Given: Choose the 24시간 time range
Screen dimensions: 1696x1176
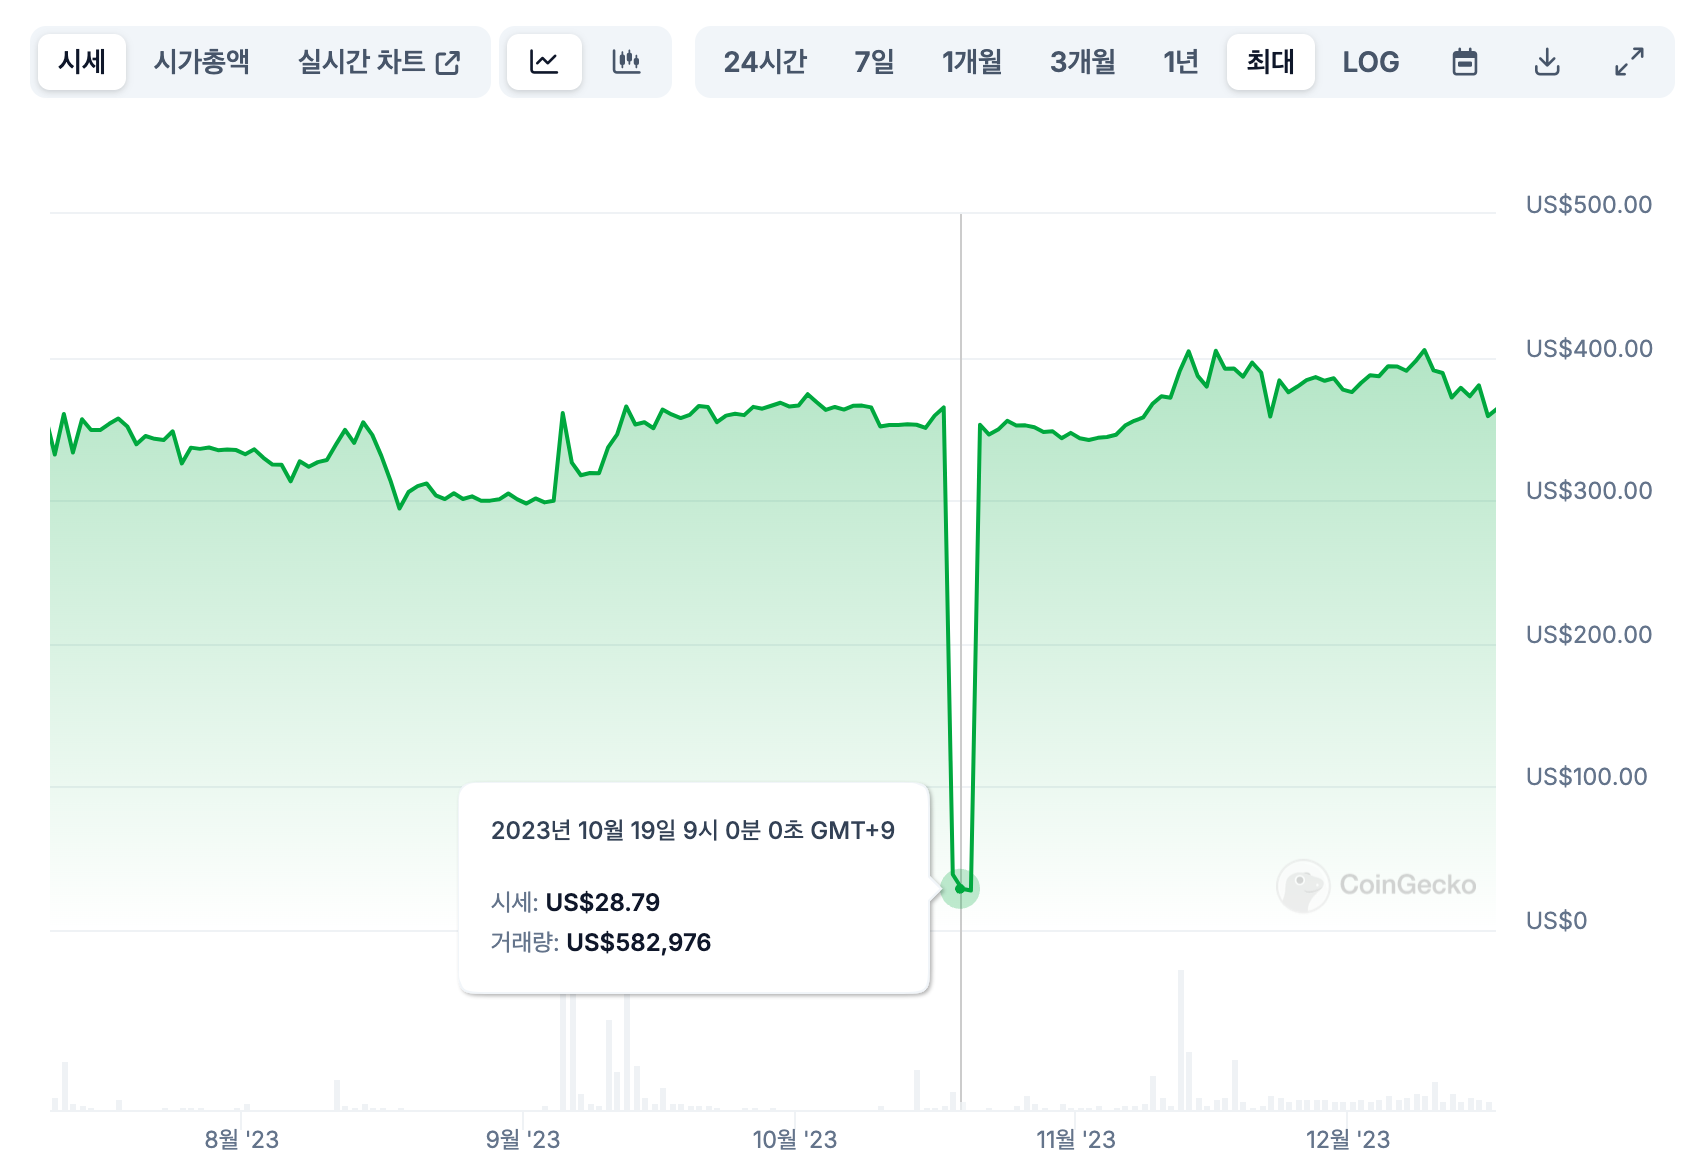Looking at the screenshot, I should tap(765, 62).
